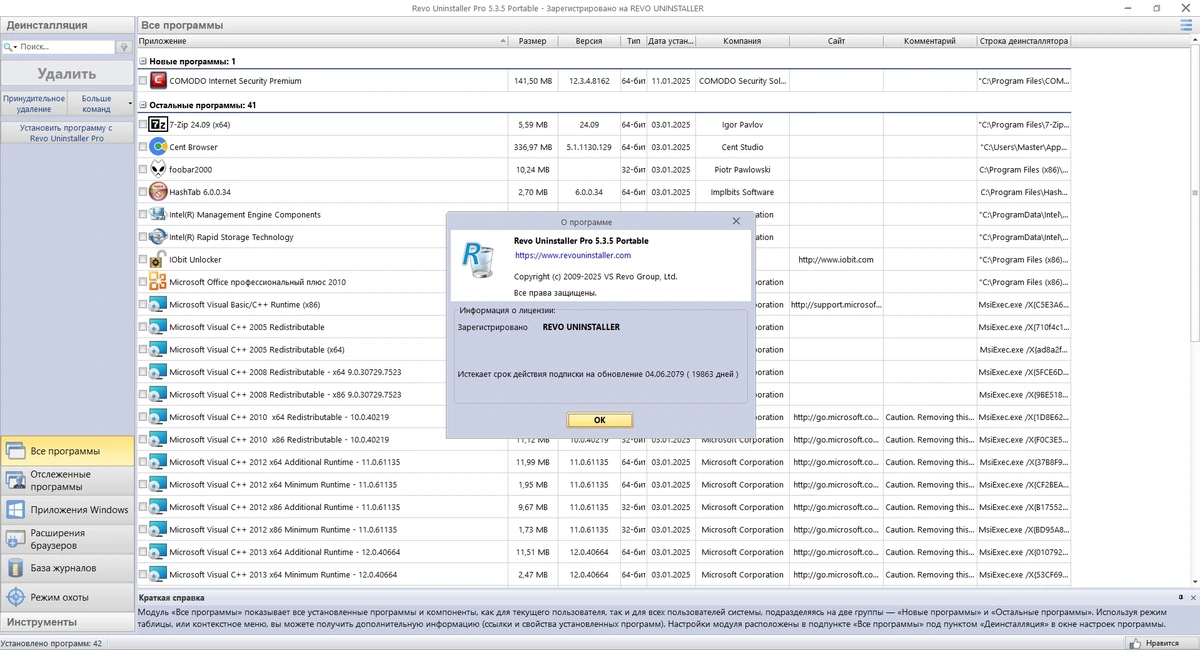Open the Отслеженные программы module
This screenshot has height=650, width=1200.
pos(67,480)
